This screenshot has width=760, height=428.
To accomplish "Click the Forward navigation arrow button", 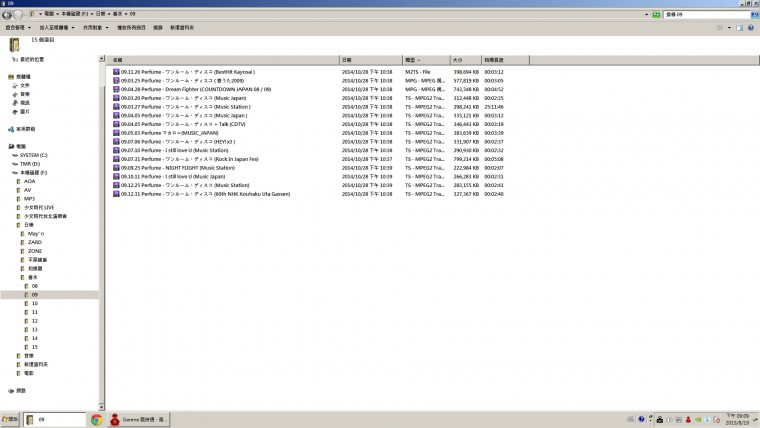I will (x=18, y=15).
